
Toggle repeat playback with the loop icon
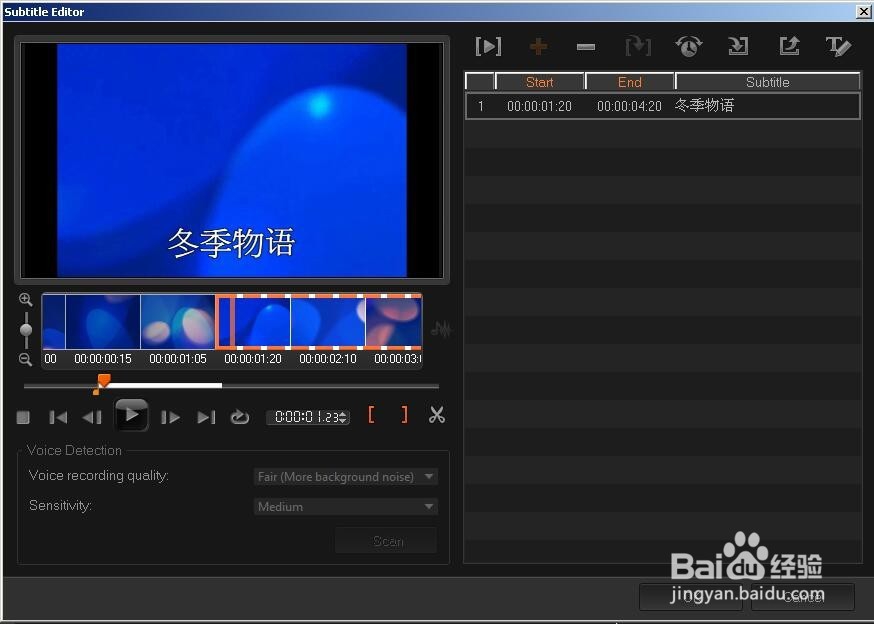coord(240,416)
